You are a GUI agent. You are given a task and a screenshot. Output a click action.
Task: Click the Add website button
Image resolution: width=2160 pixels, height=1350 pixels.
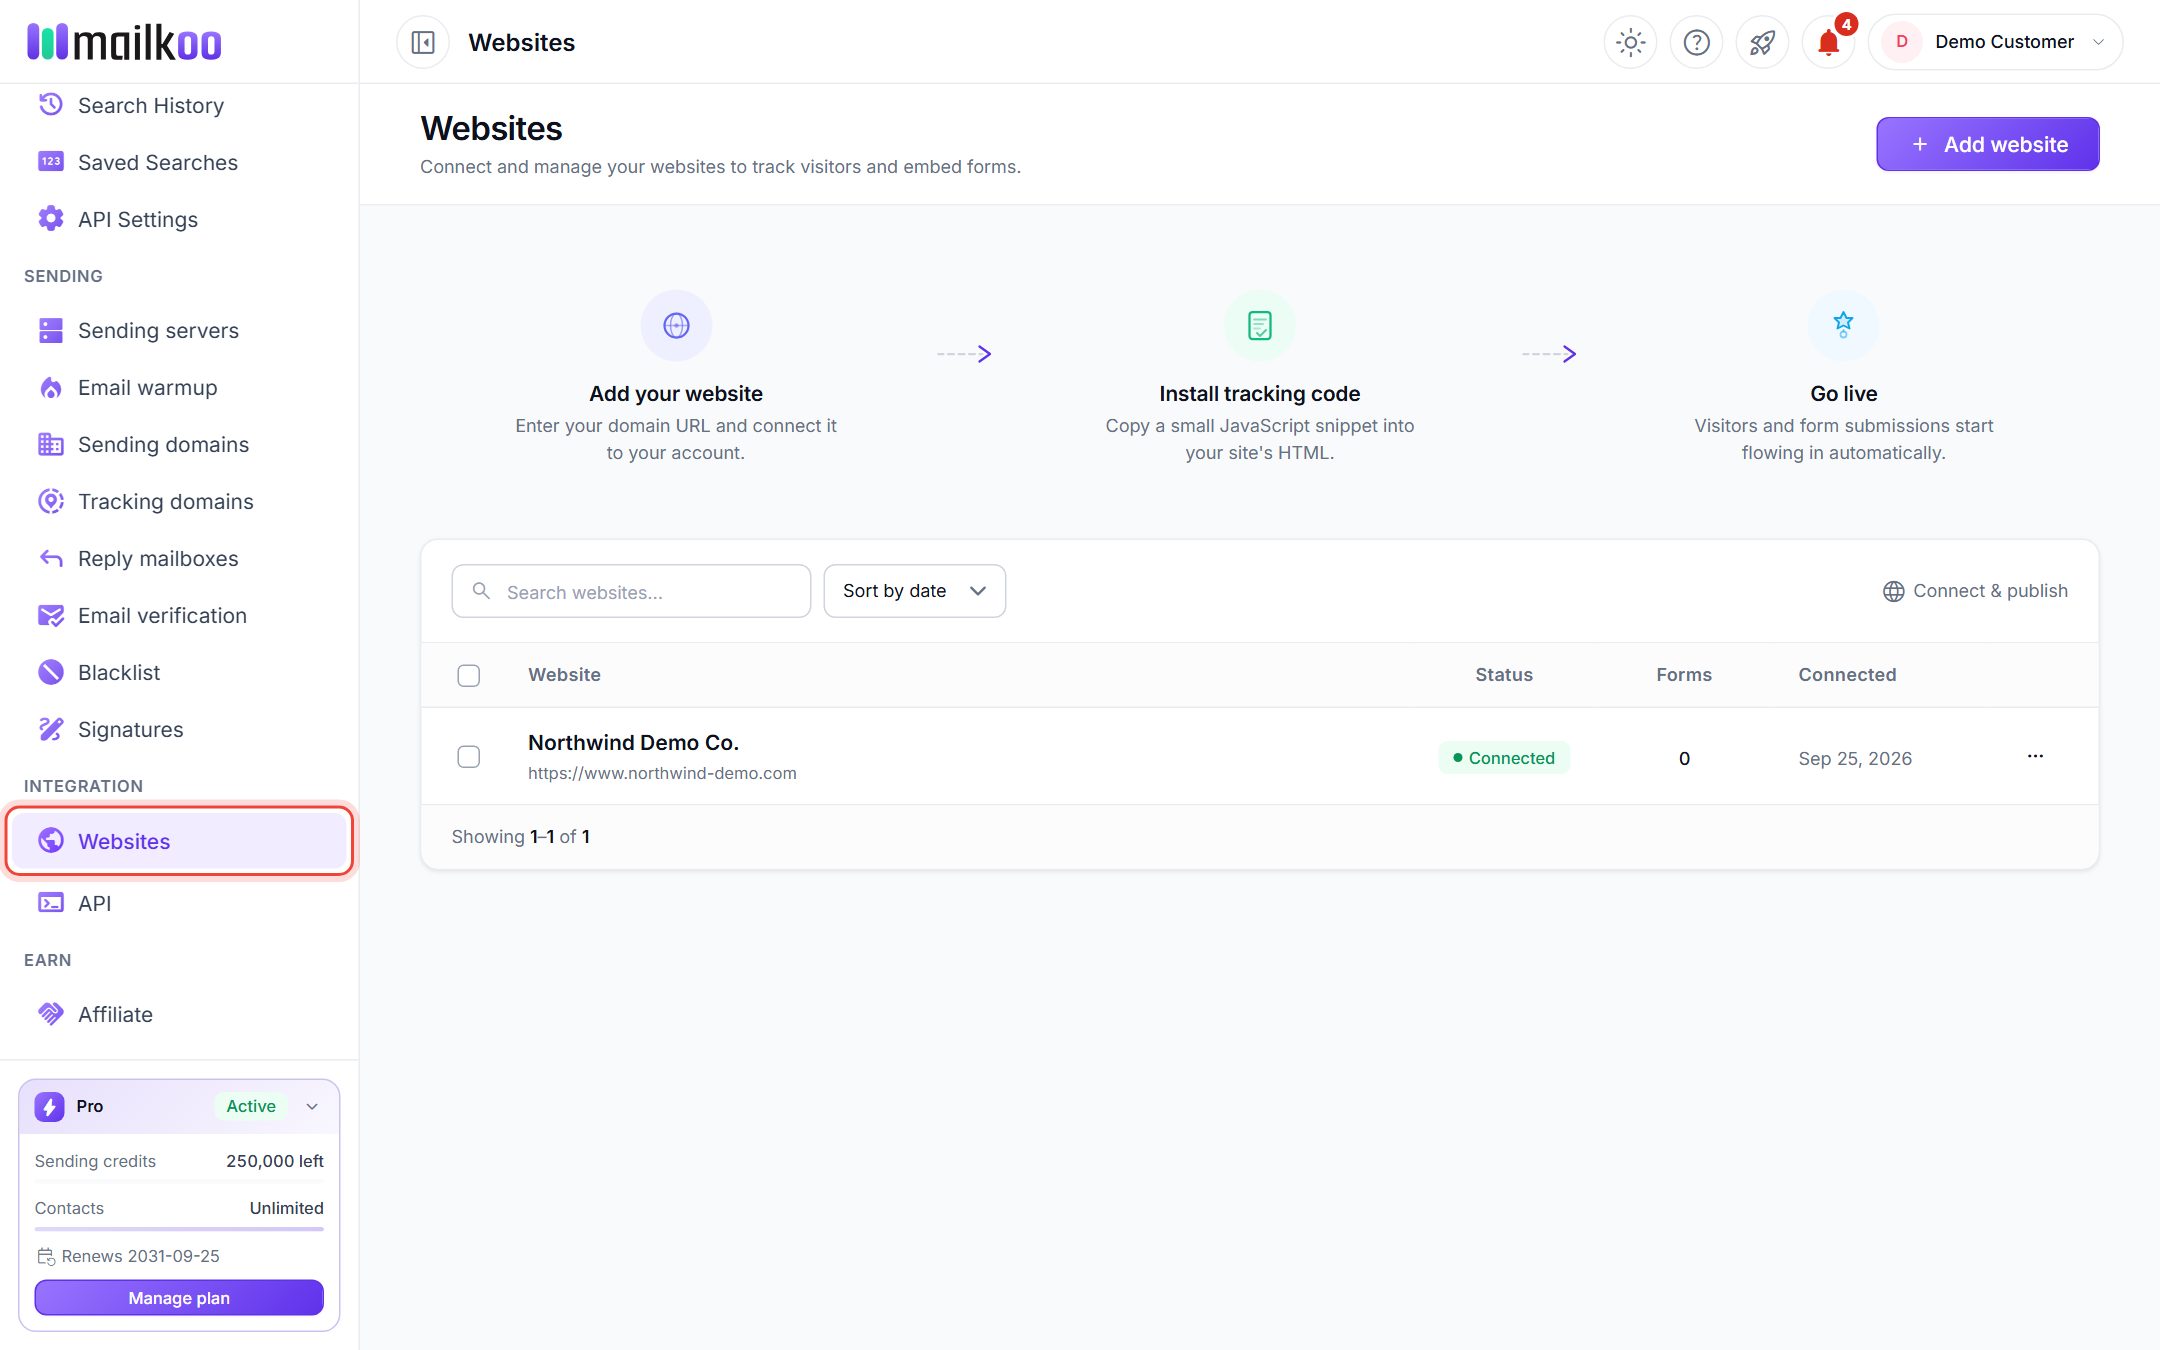pos(1987,144)
